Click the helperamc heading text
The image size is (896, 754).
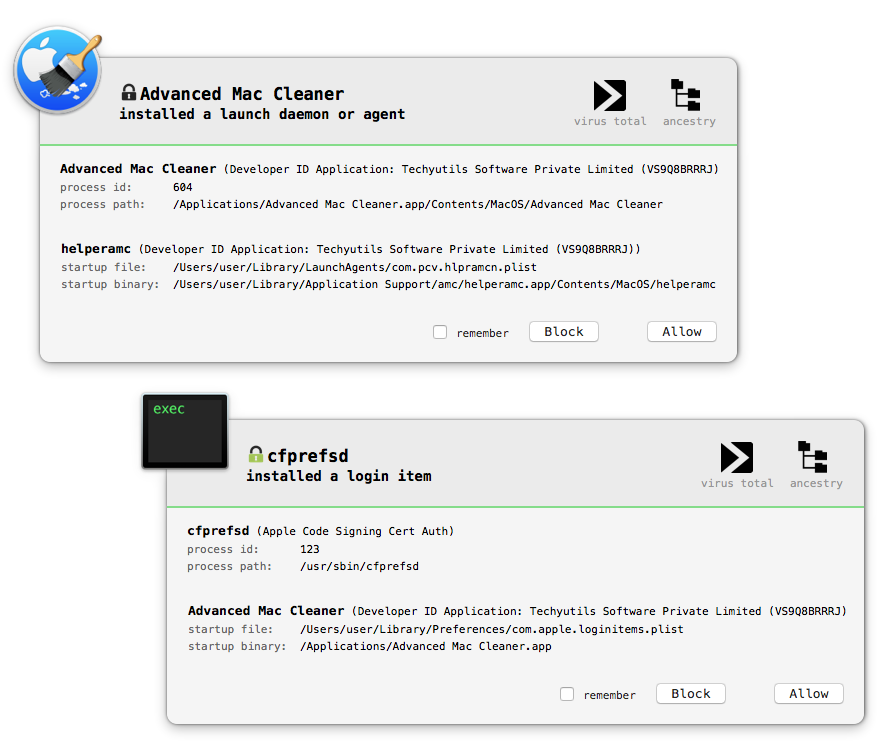point(96,249)
